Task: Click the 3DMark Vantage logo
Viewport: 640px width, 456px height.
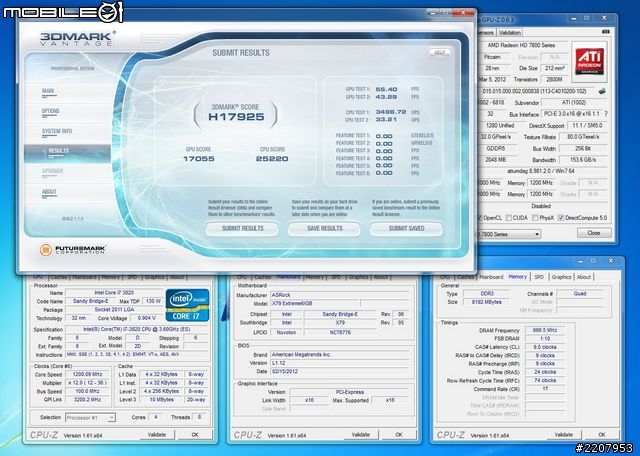Action: point(78,38)
